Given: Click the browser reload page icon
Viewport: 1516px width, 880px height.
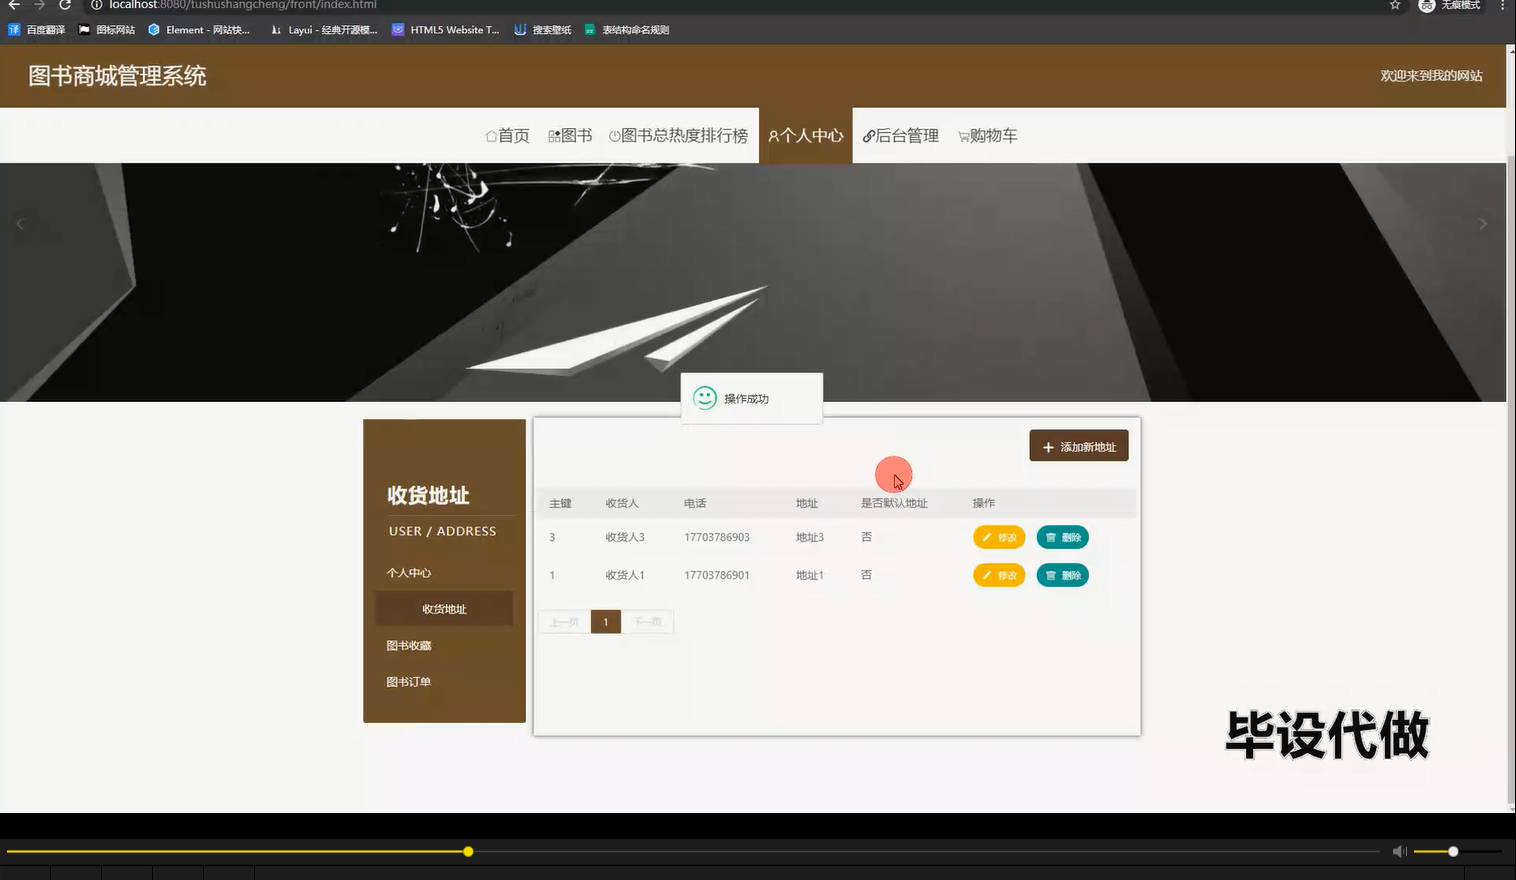Looking at the screenshot, I should click(64, 6).
